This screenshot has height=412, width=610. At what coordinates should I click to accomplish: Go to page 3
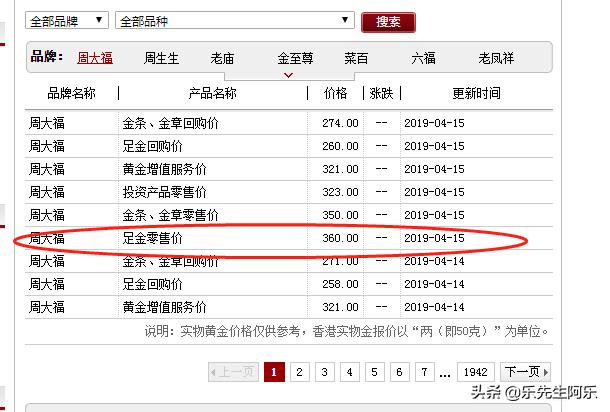324,372
